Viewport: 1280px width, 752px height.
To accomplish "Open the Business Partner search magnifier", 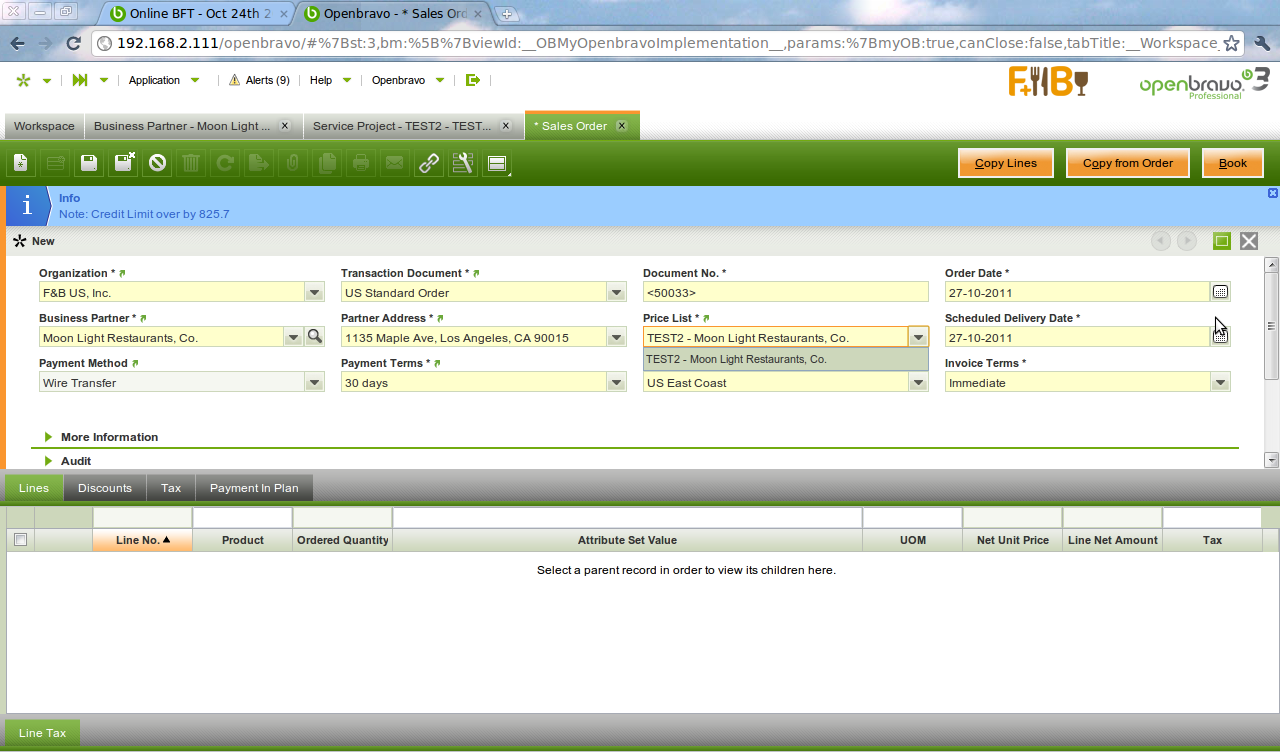I will [x=314, y=337].
